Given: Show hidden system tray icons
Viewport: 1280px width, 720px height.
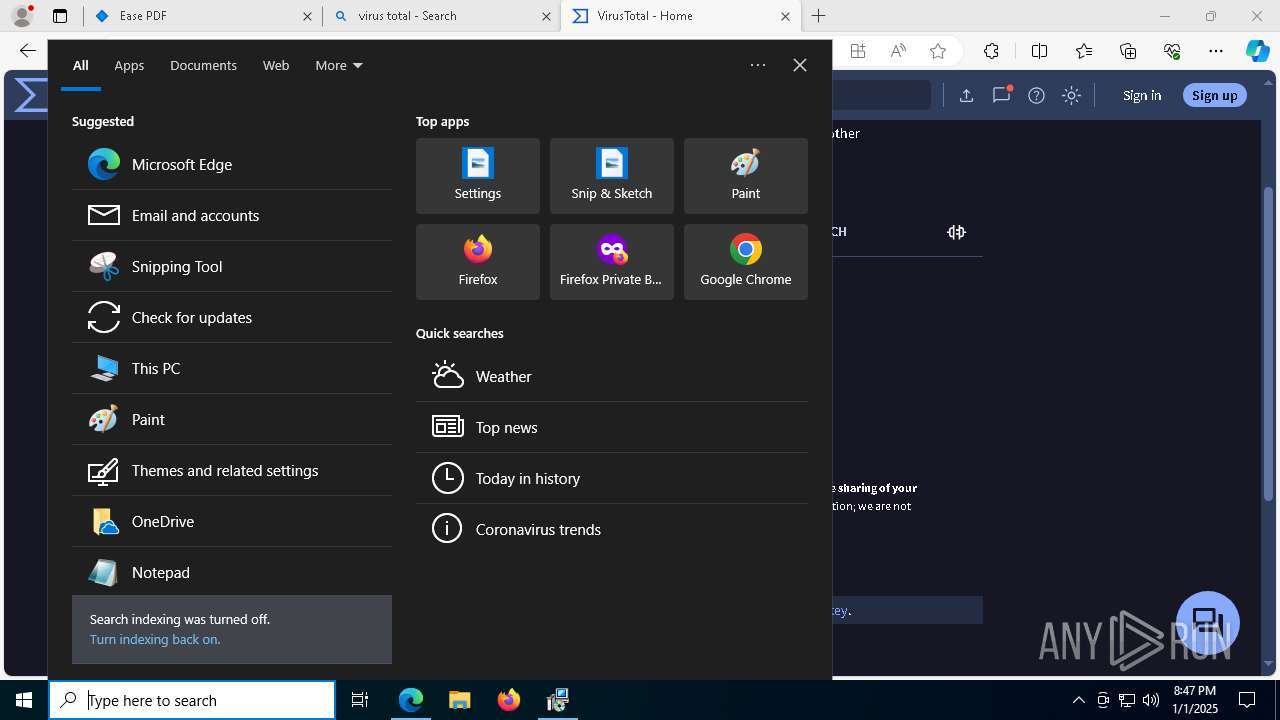Looking at the screenshot, I should 1078,700.
